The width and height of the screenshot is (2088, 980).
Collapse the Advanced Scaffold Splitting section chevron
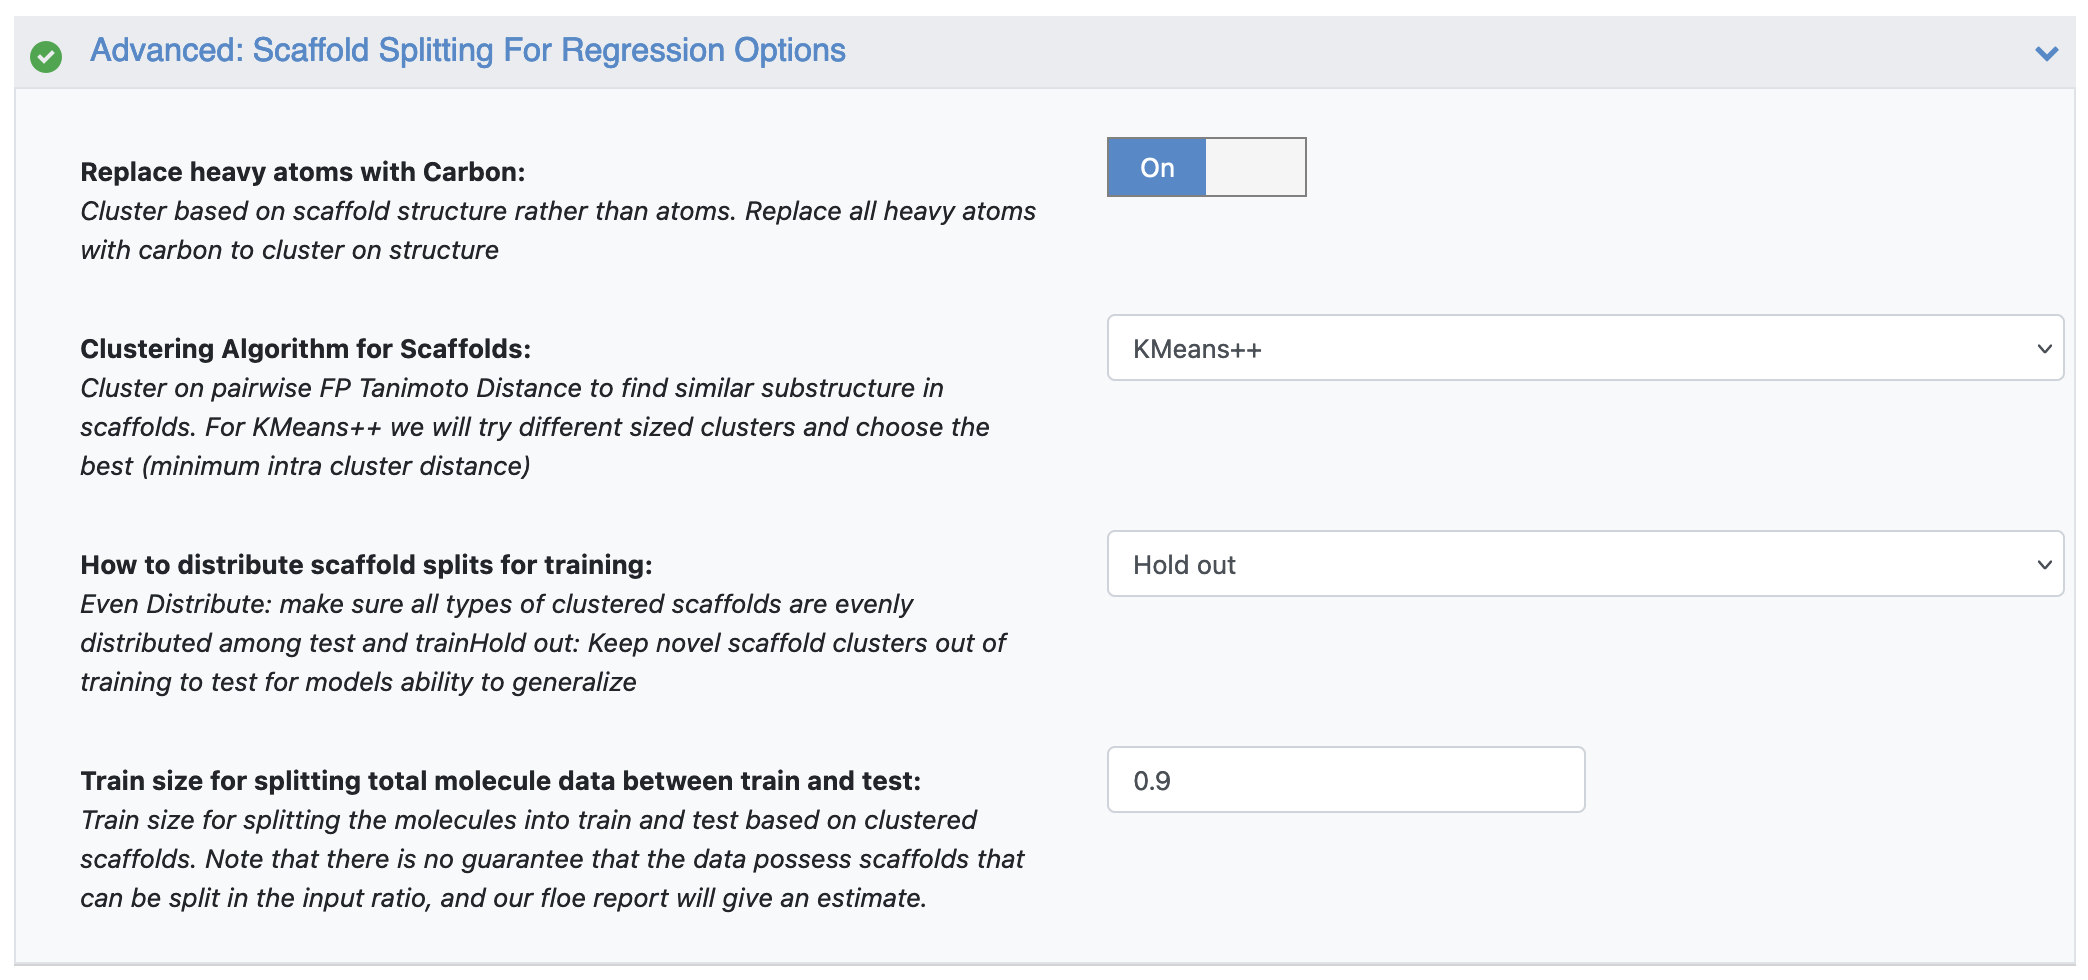2046,53
